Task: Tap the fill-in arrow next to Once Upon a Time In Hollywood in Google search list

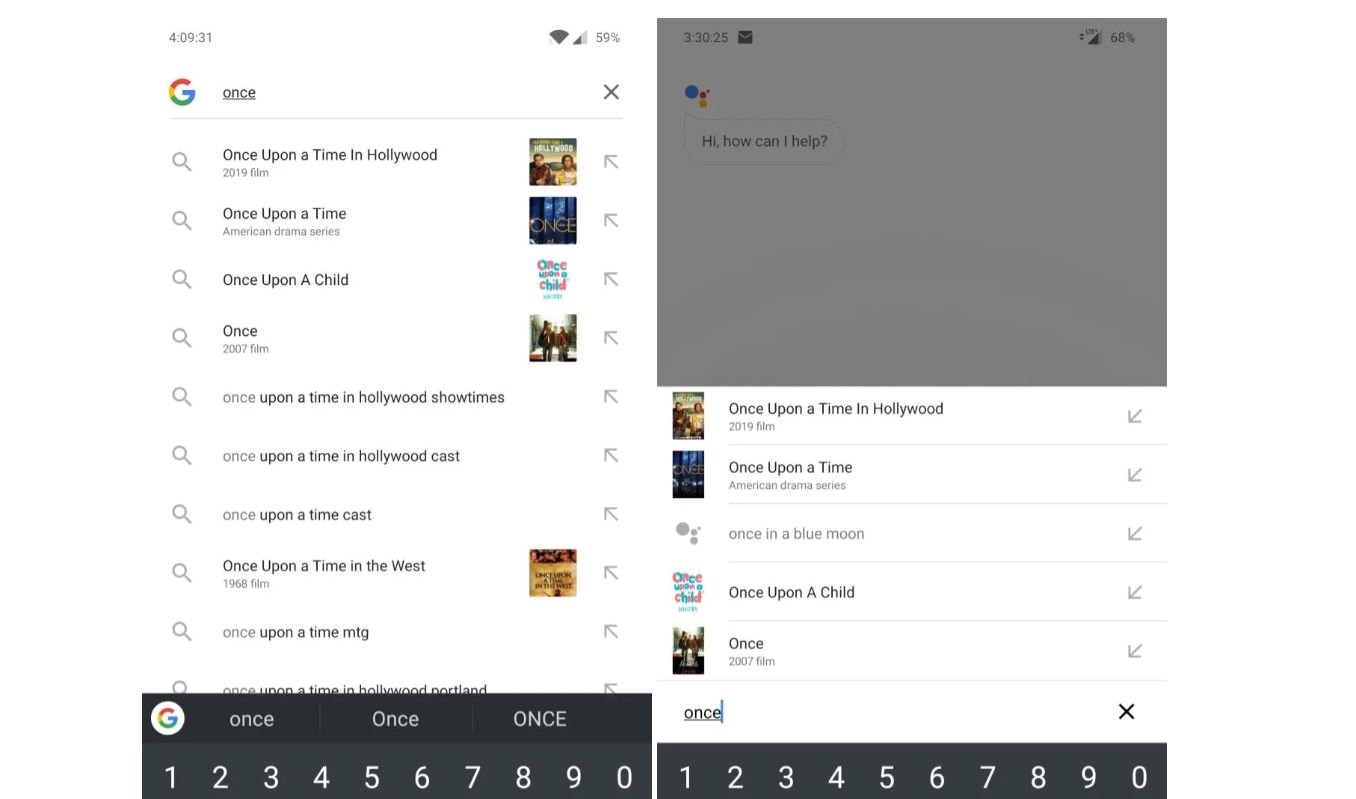Action: (x=611, y=162)
